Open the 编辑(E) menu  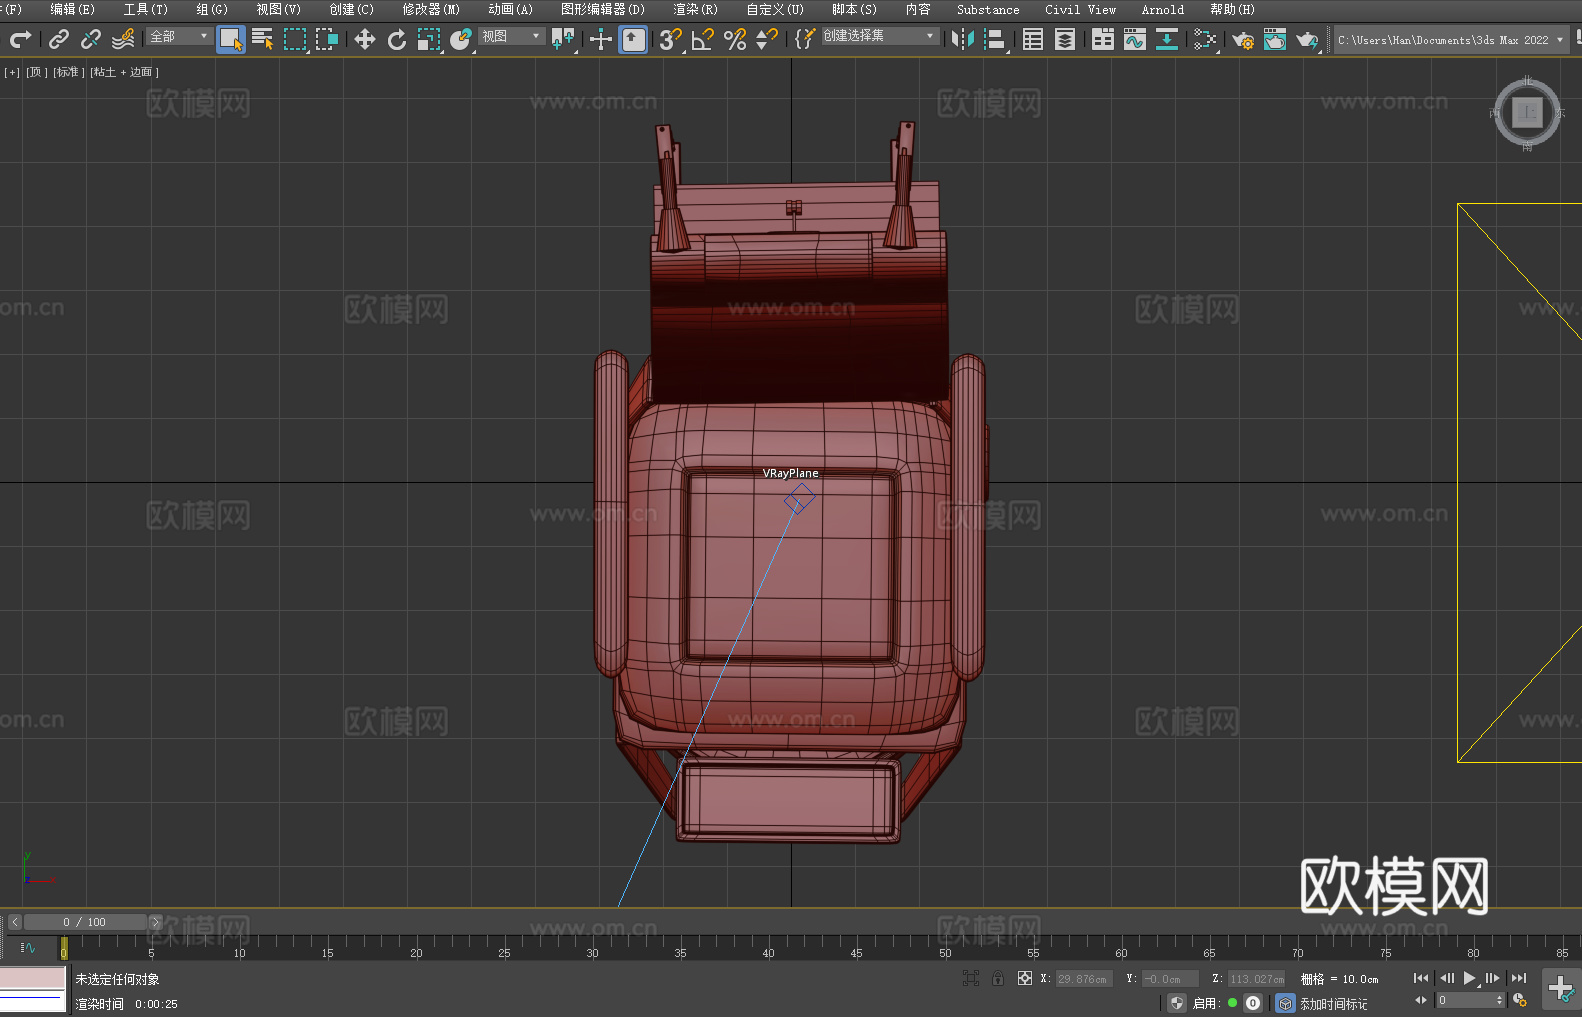pyautogui.click(x=72, y=9)
